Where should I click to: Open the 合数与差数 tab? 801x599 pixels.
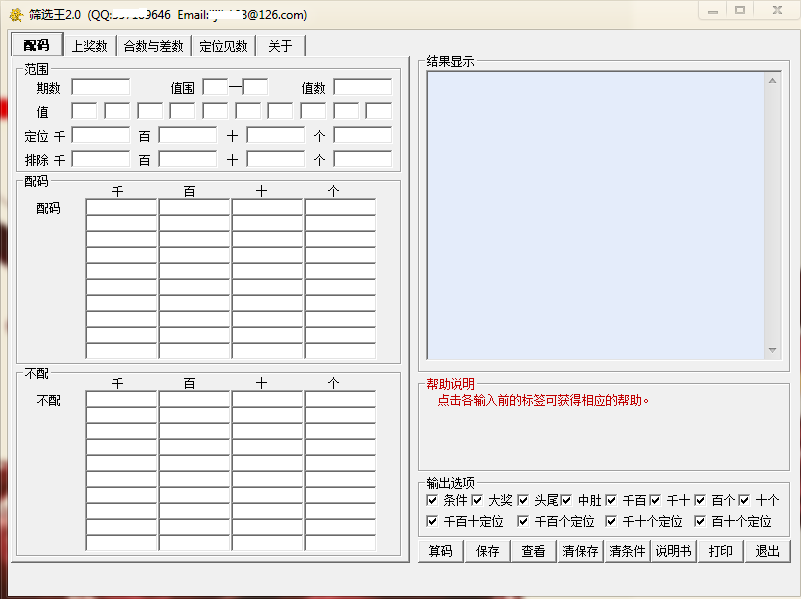pos(153,46)
